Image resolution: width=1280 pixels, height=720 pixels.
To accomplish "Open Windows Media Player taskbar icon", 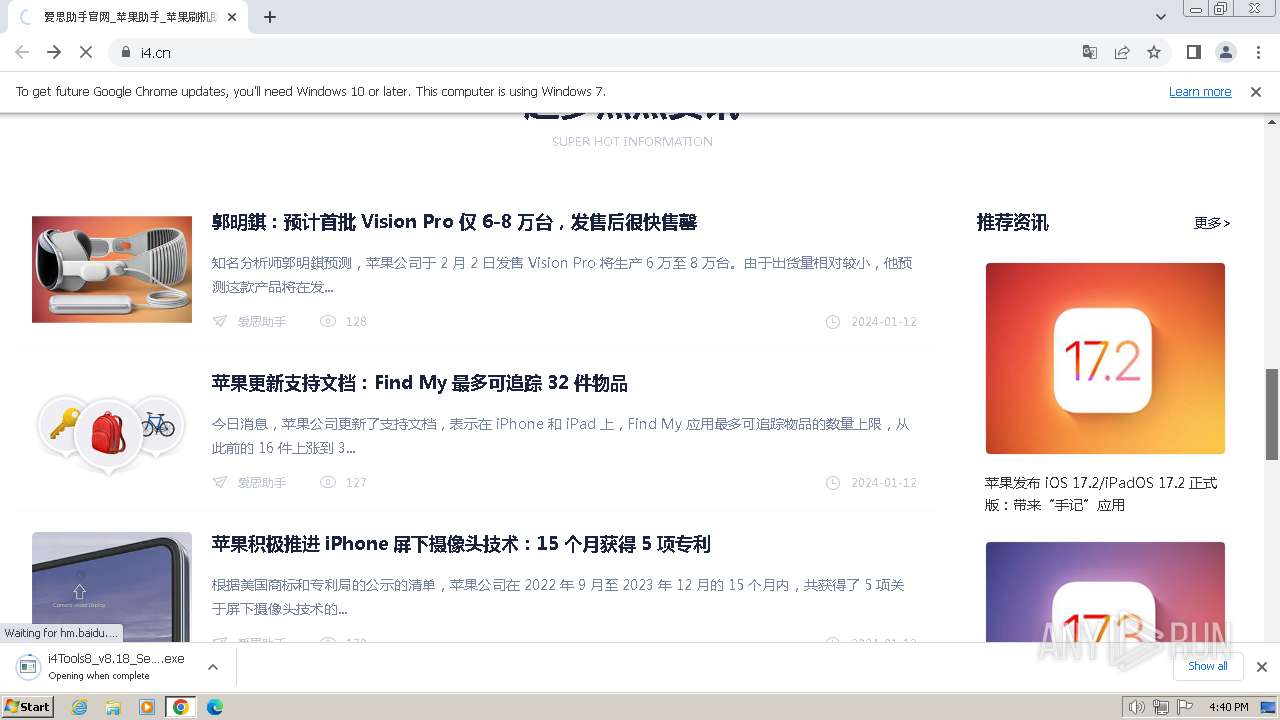I will (147, 707).
